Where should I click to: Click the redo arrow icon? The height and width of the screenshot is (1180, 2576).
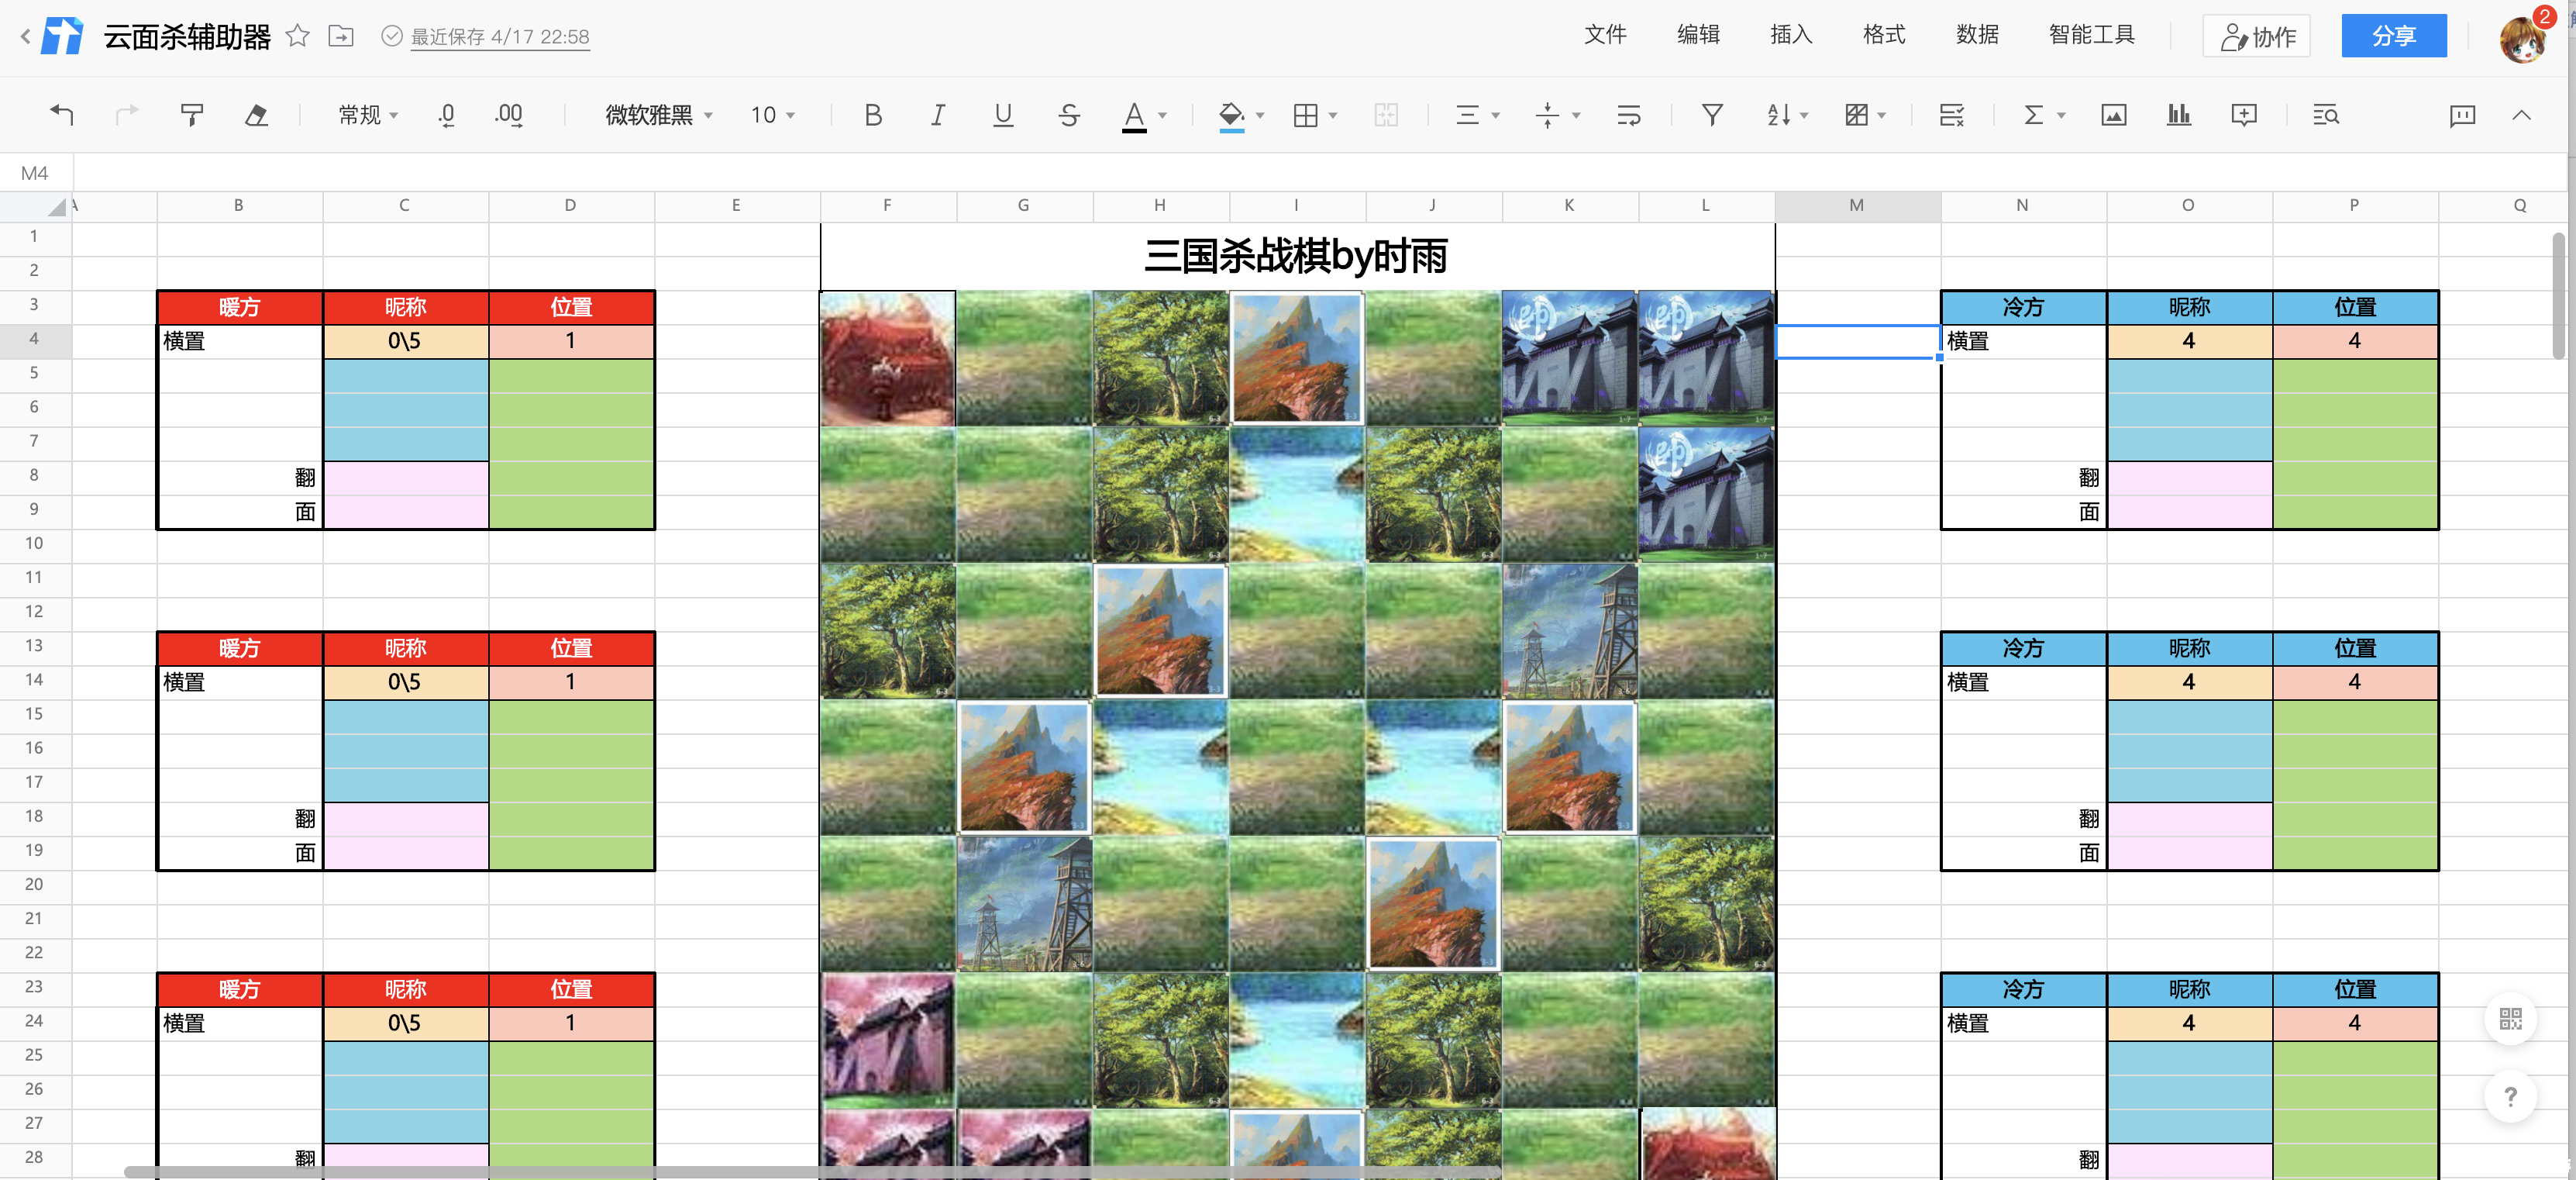click(x=127, y=115)
